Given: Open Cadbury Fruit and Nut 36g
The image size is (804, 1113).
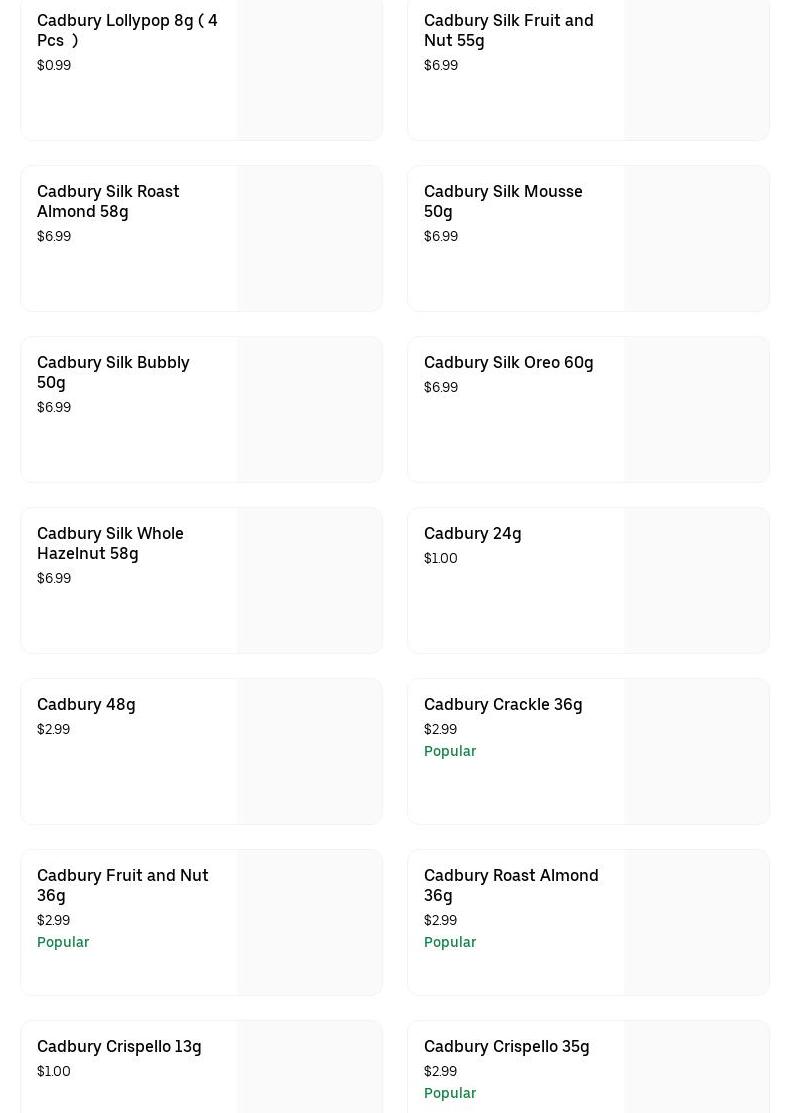Looking at the screenshot, I should [122, 885].
